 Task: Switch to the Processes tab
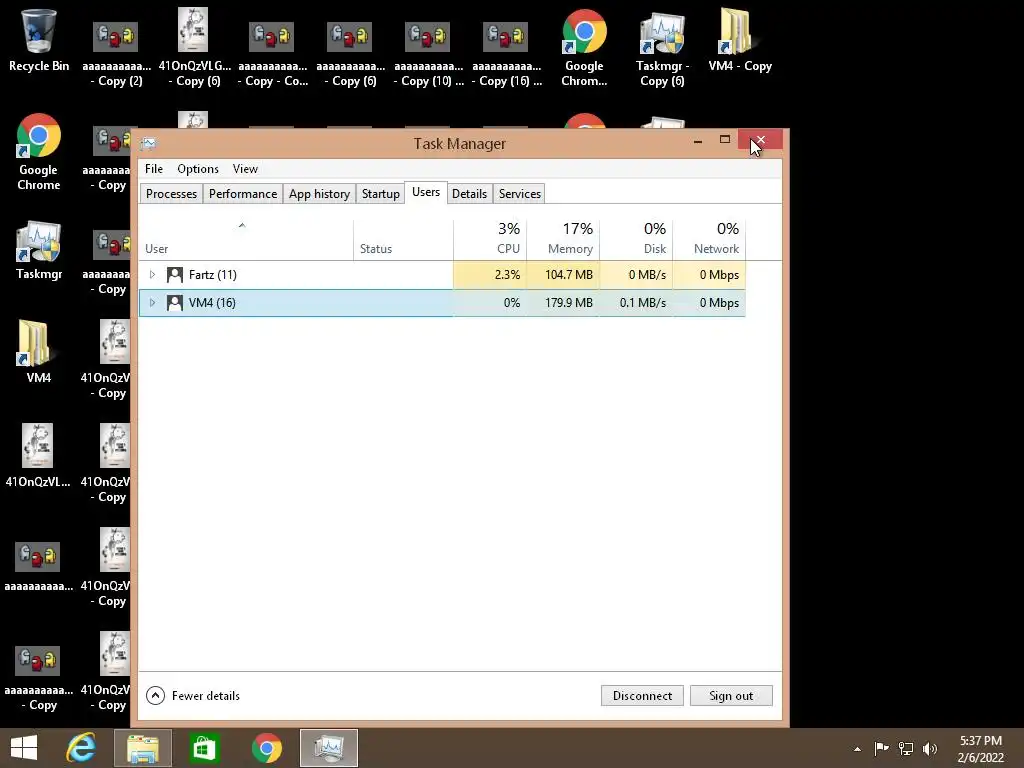coord(171,194)
